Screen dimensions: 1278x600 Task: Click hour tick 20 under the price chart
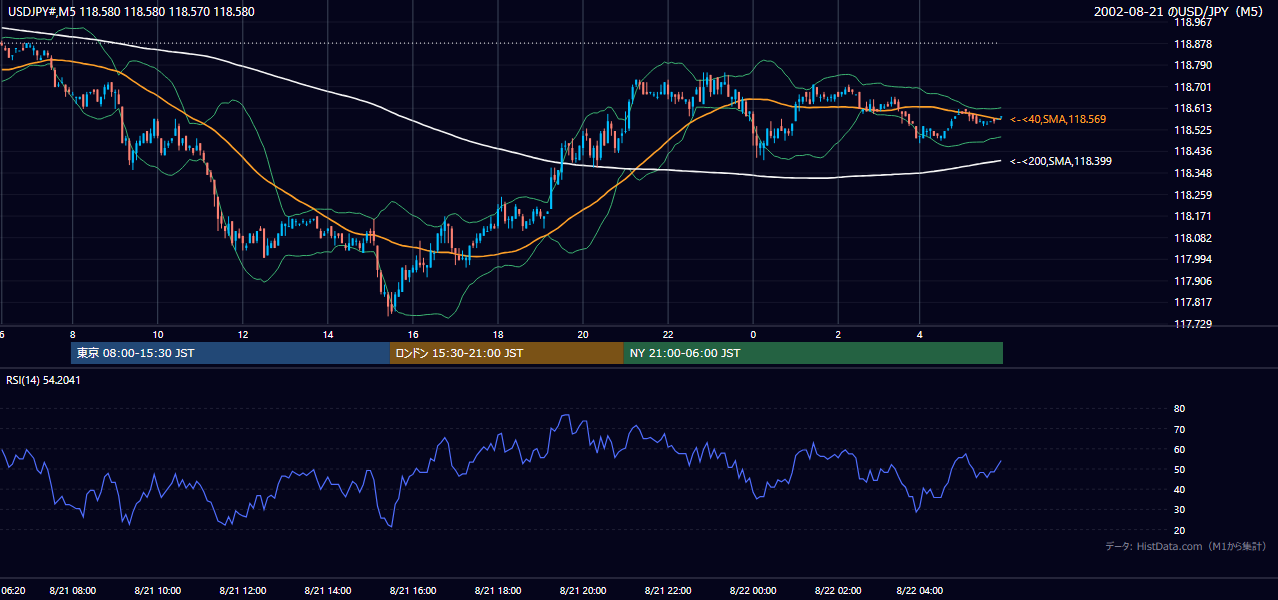(583, 334)
